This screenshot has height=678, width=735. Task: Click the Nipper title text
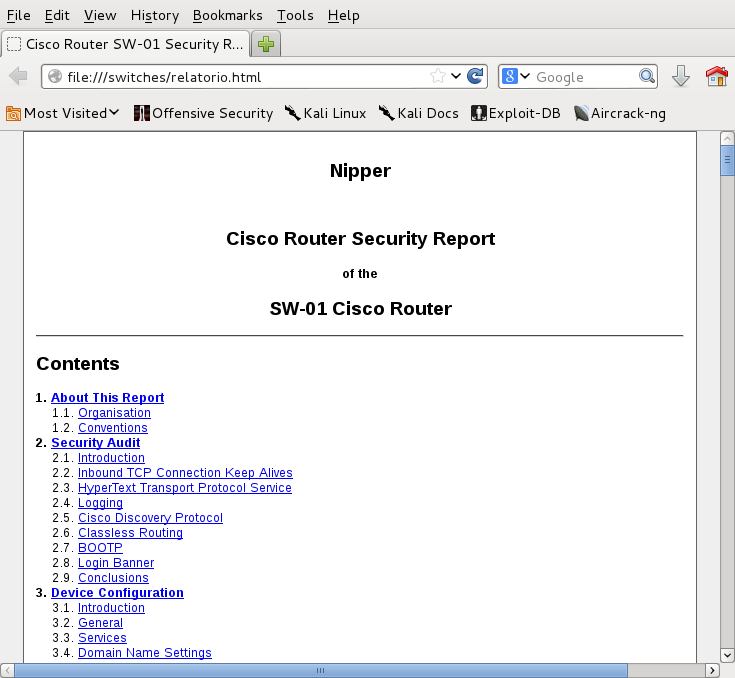point(360,171)
